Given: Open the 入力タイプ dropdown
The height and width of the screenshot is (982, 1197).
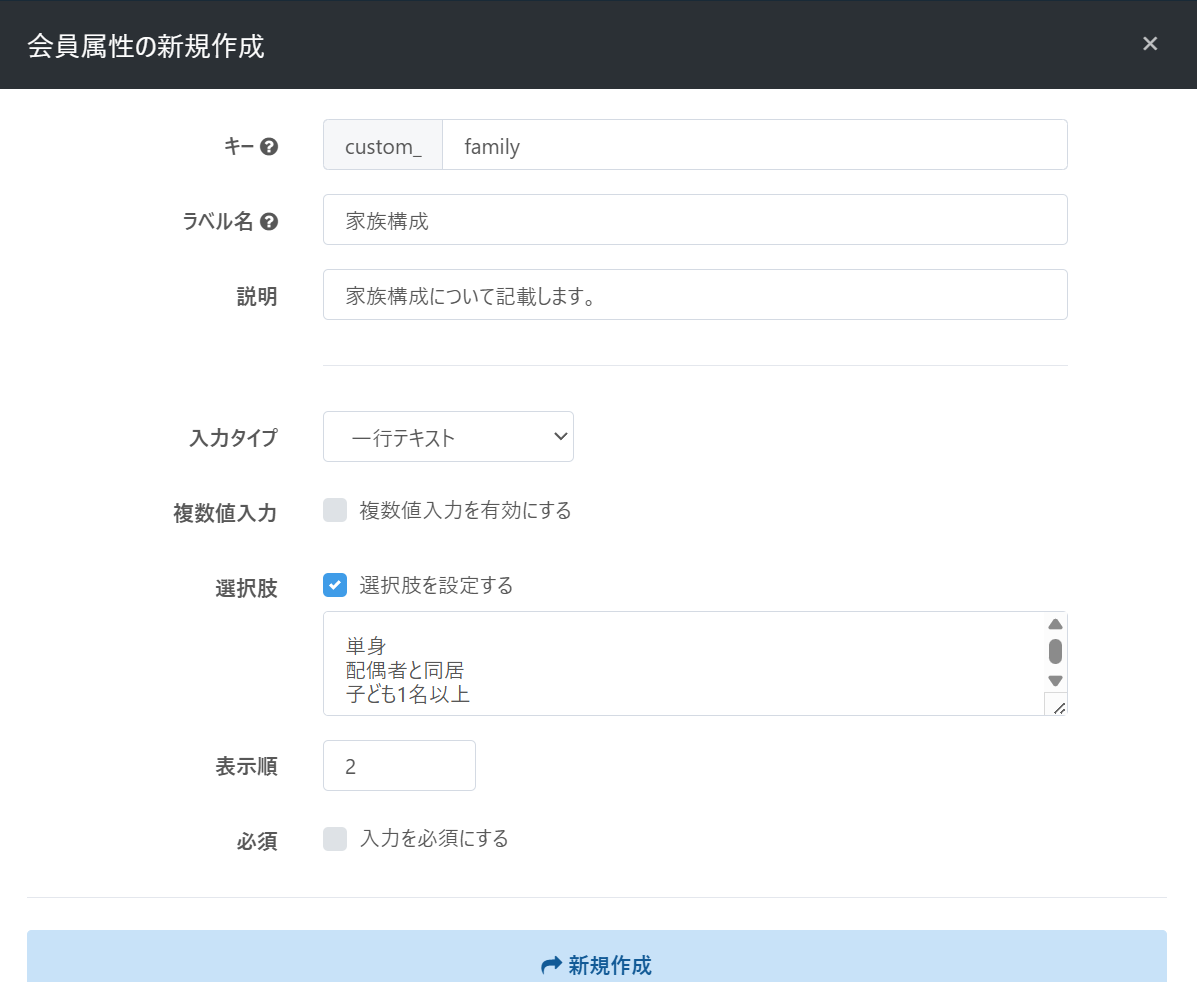Looking at the screenshot, I should pyautogui.click(x=448, y=437).
